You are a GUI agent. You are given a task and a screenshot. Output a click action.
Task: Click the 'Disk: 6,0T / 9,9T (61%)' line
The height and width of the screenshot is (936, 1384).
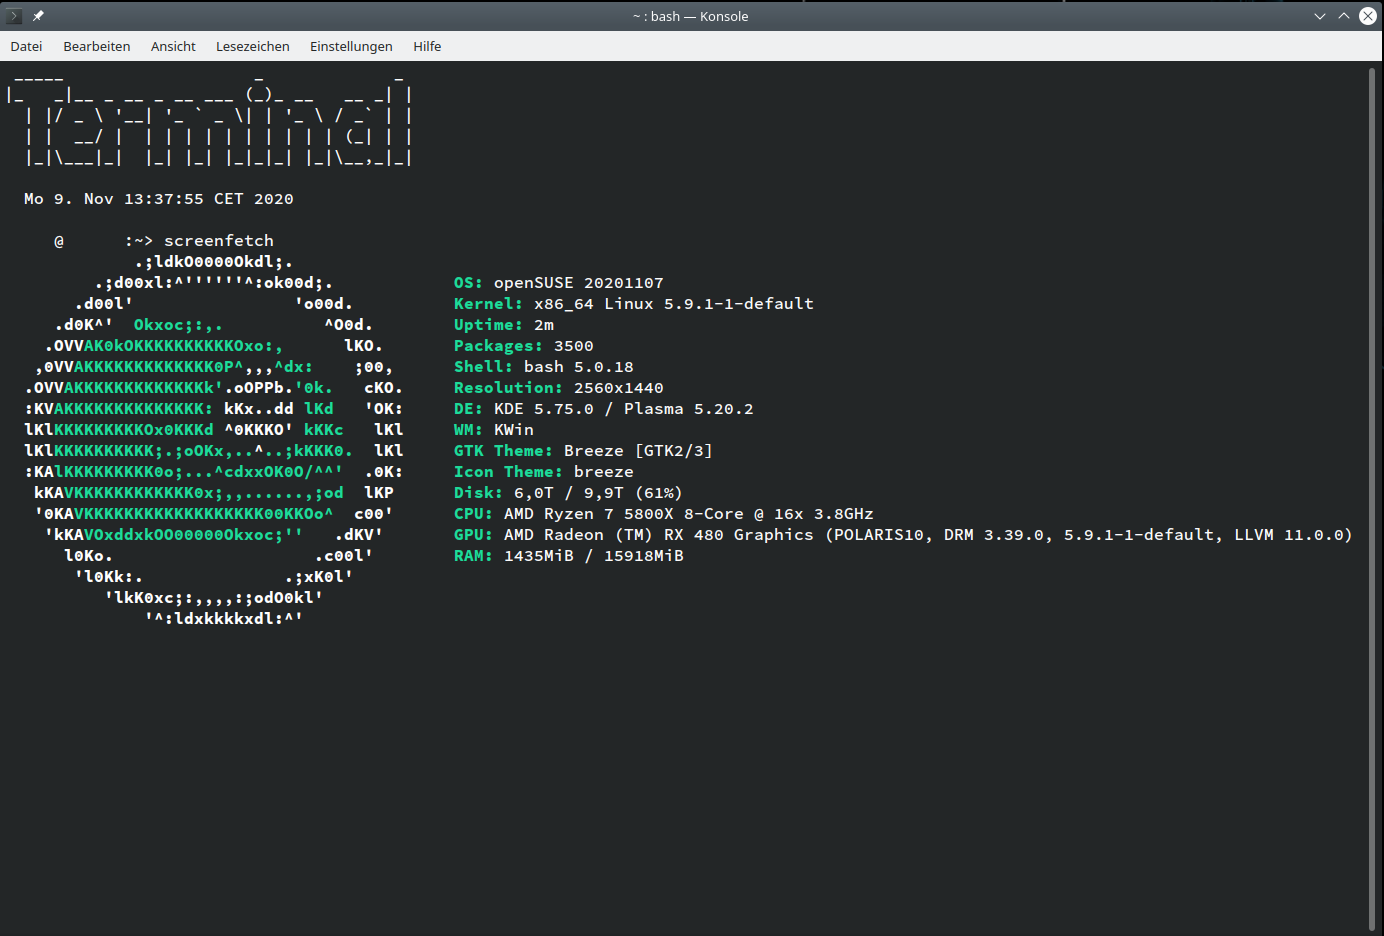pos(569,493)
